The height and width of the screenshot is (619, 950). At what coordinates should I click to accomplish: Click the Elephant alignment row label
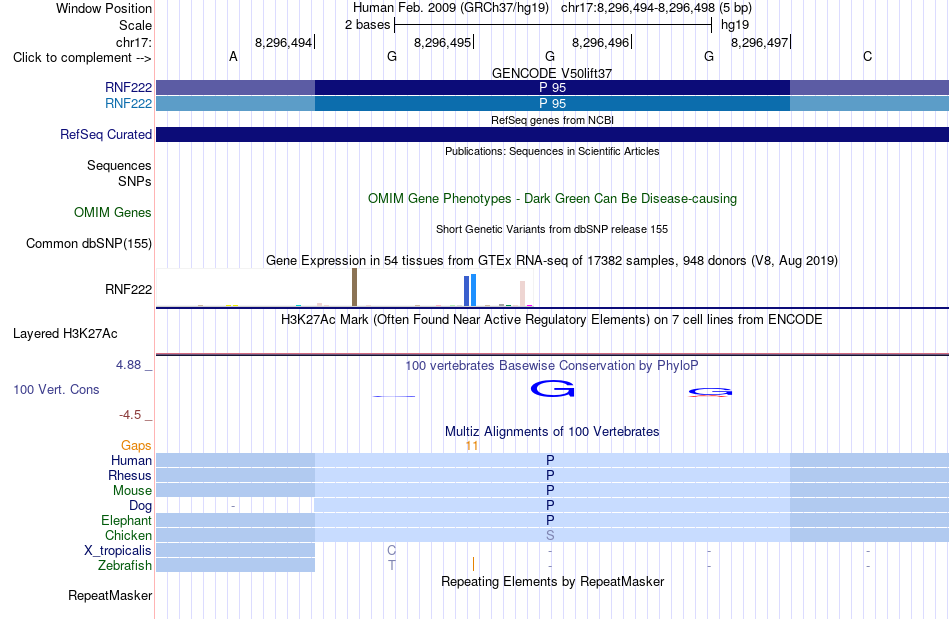tap(126, 520)
